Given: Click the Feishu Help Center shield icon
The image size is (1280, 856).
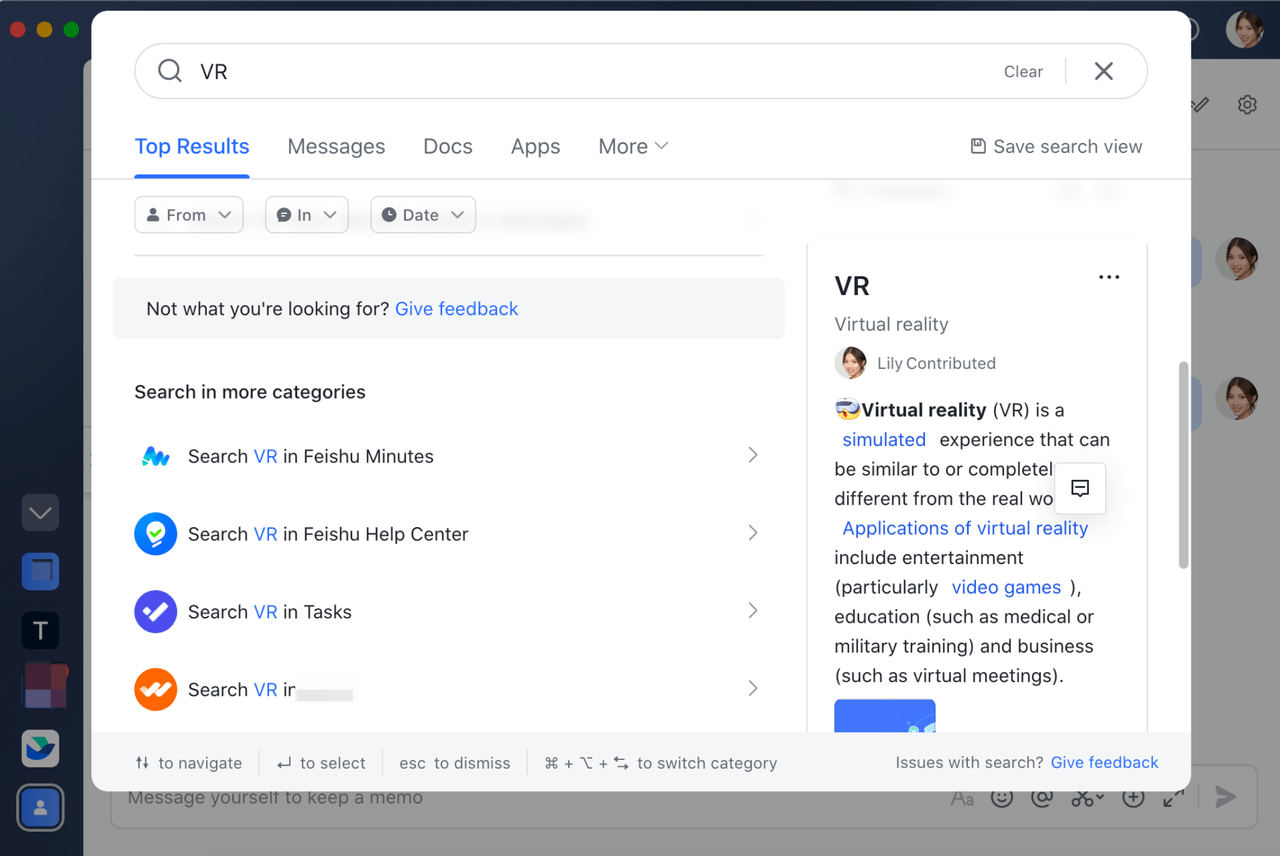Looking at the screenshot, I should 155,533.
